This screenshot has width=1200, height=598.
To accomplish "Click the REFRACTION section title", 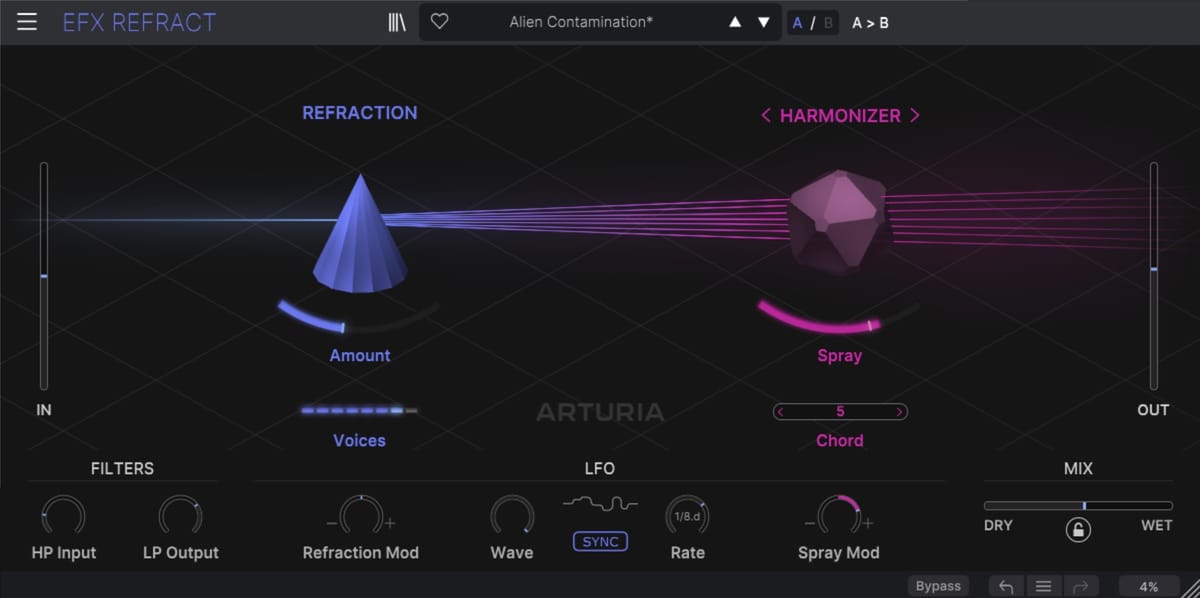I will 360,113.
